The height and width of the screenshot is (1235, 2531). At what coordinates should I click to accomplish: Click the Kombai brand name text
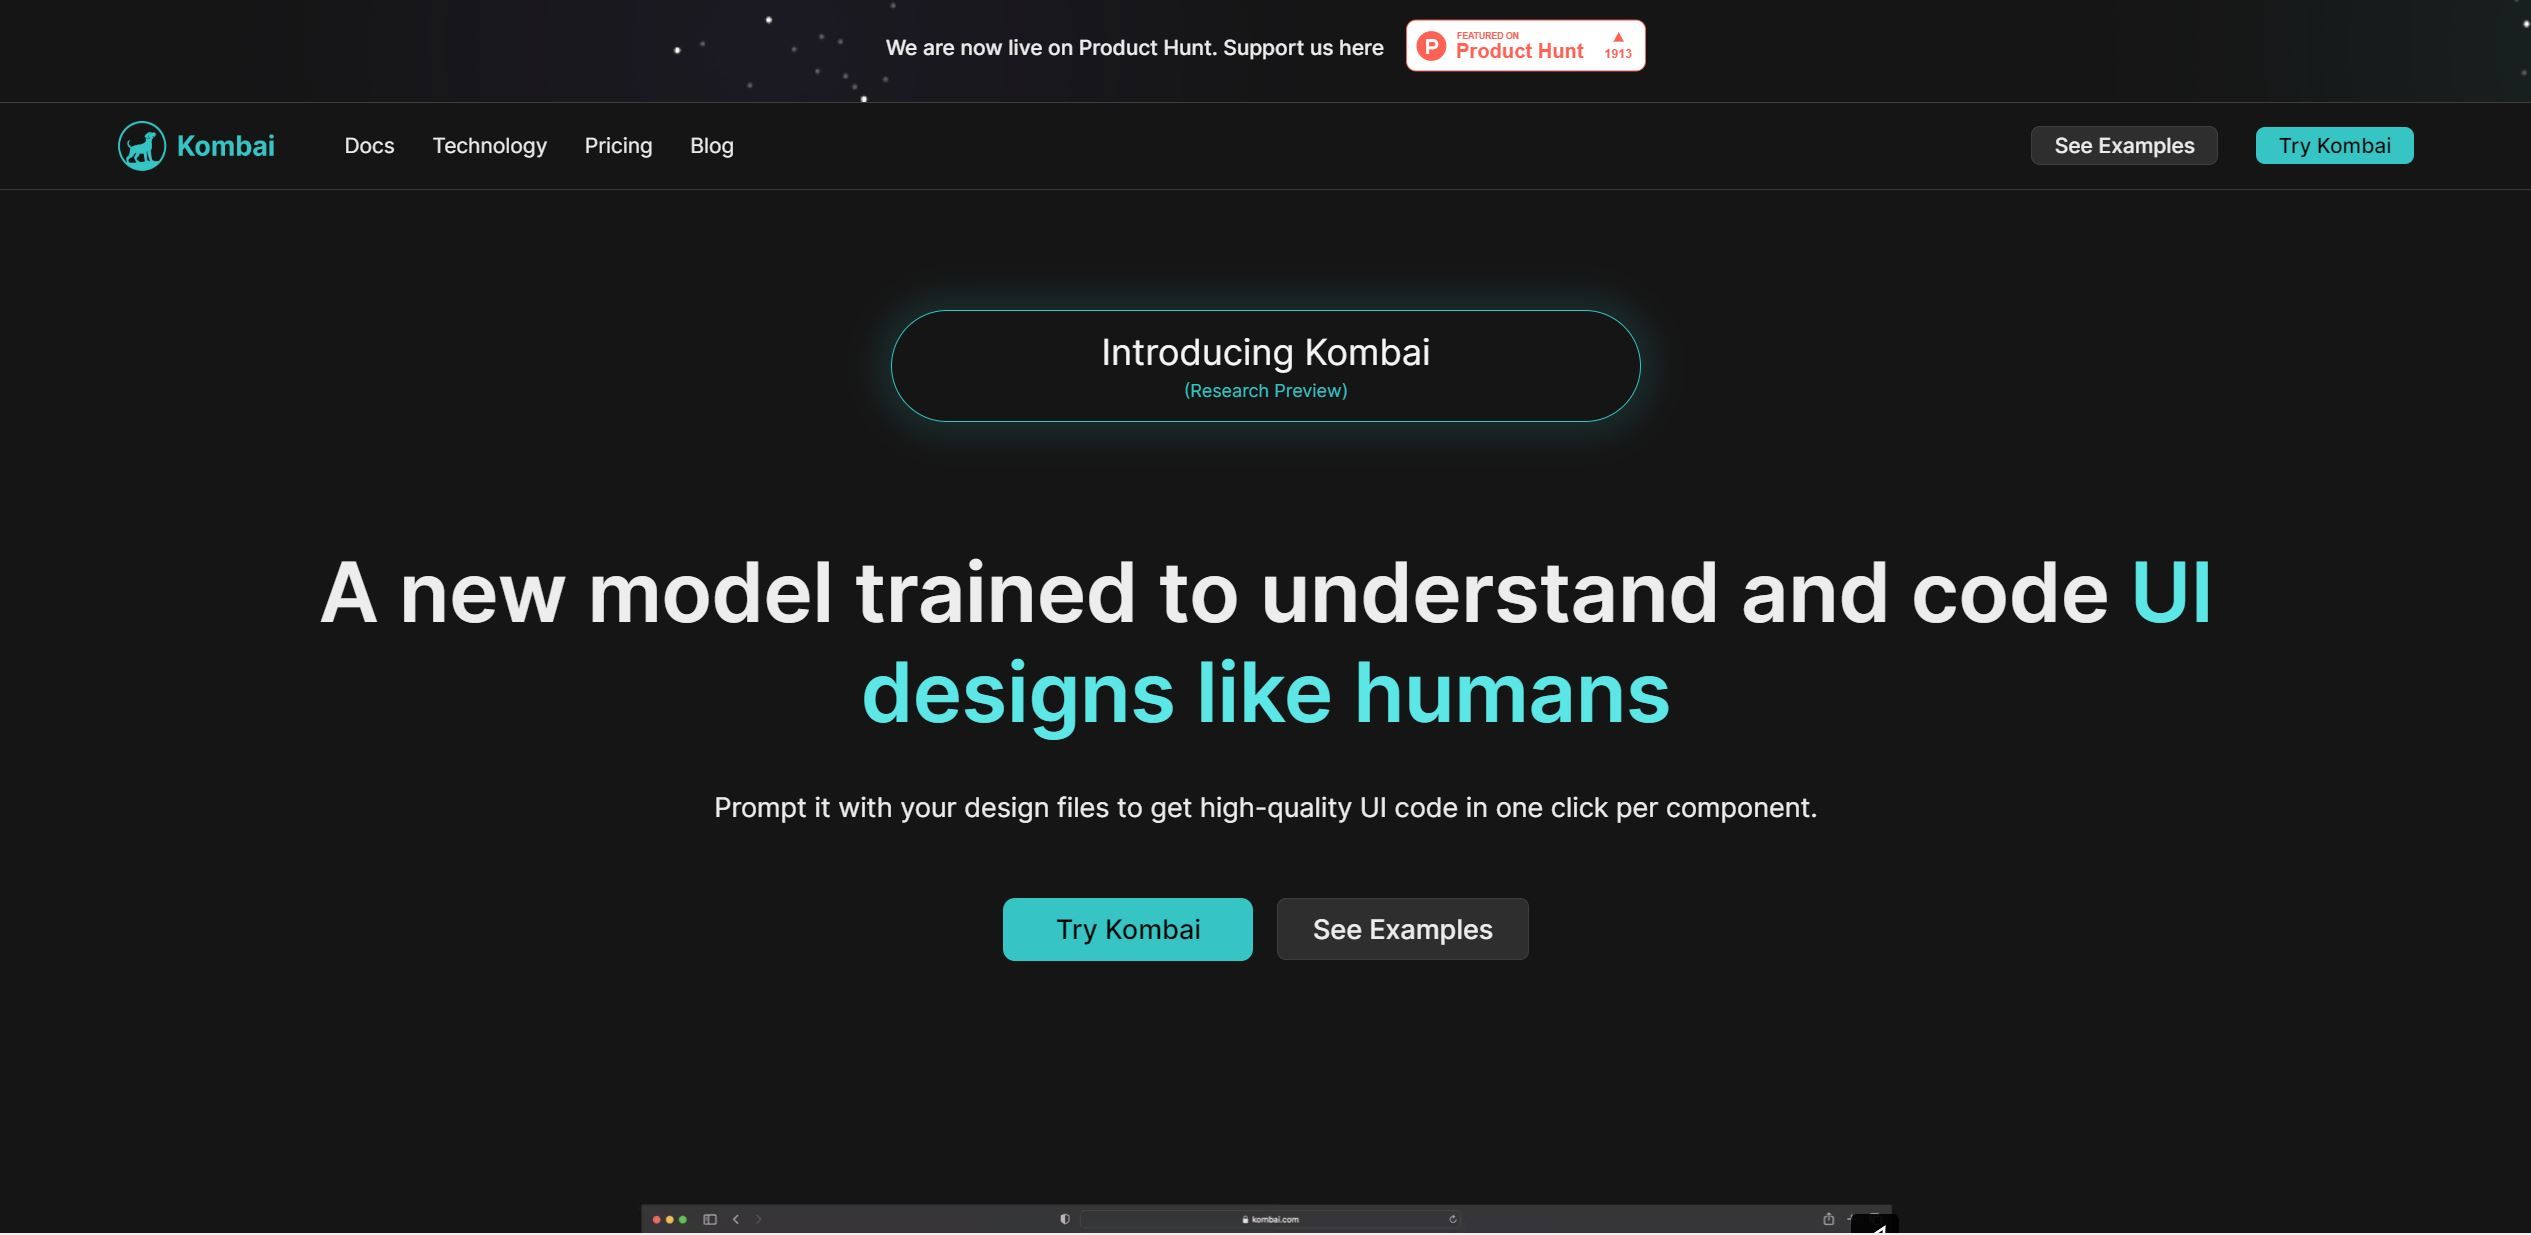[x=225, y=146]
